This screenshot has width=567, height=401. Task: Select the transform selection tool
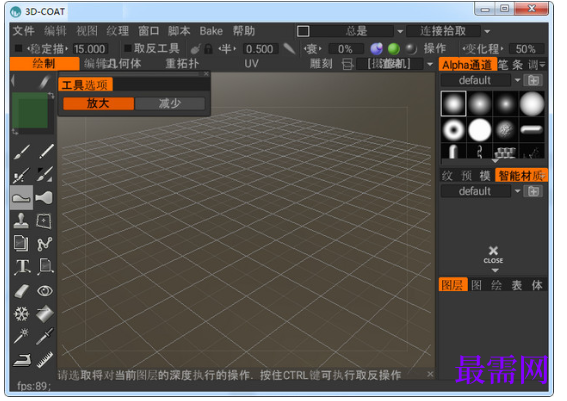44,221
